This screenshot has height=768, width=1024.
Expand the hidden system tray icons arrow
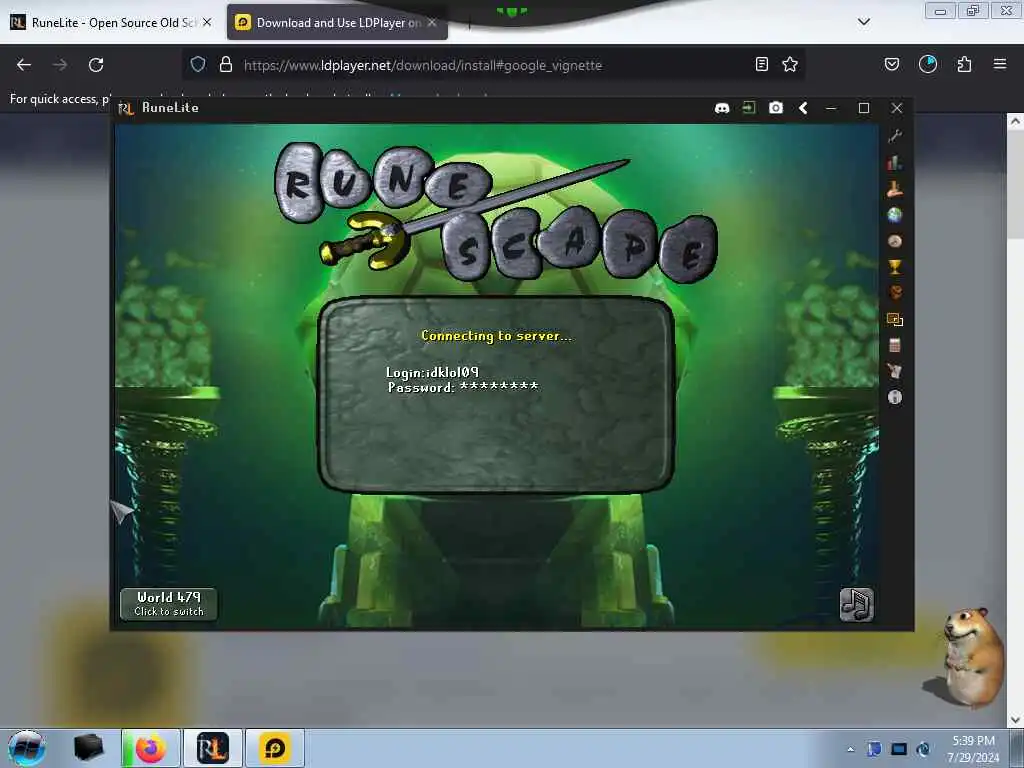[x=850, y=749]
